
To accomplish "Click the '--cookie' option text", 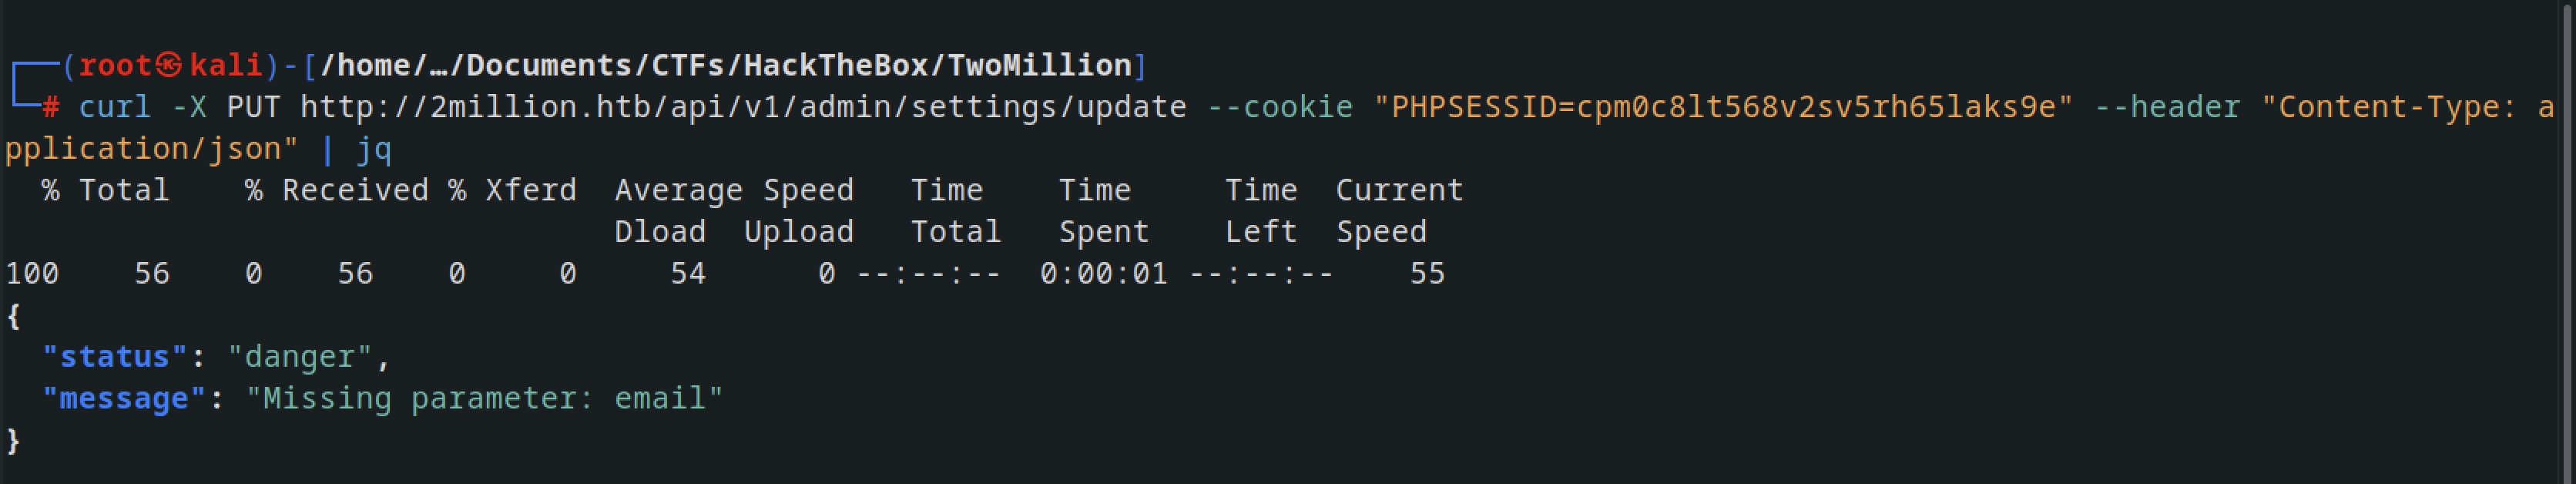I will [1280, 107].
